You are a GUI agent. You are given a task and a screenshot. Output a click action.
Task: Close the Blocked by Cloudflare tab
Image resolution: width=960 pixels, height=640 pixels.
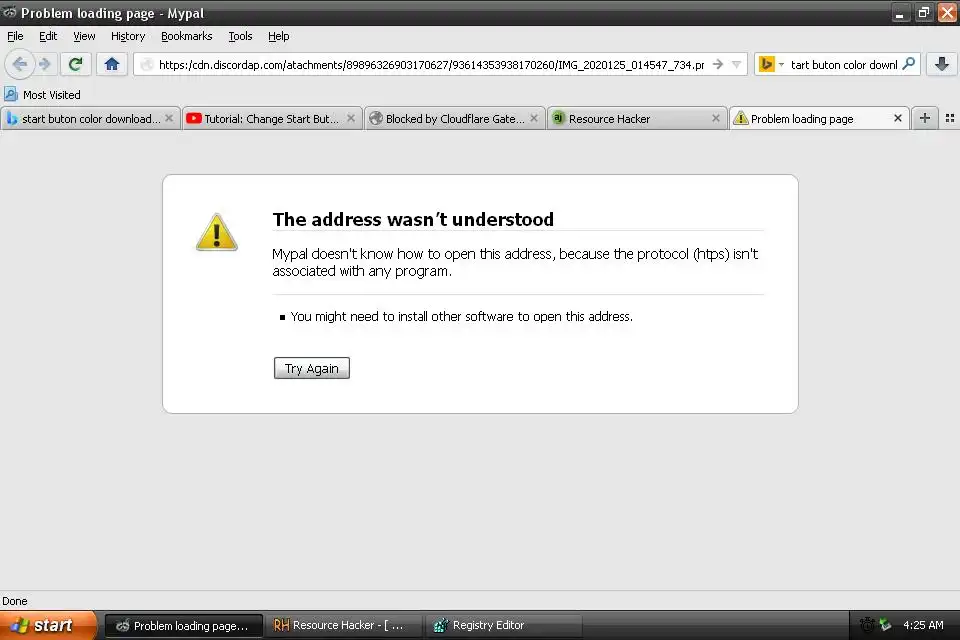click(x=534, y=118)
